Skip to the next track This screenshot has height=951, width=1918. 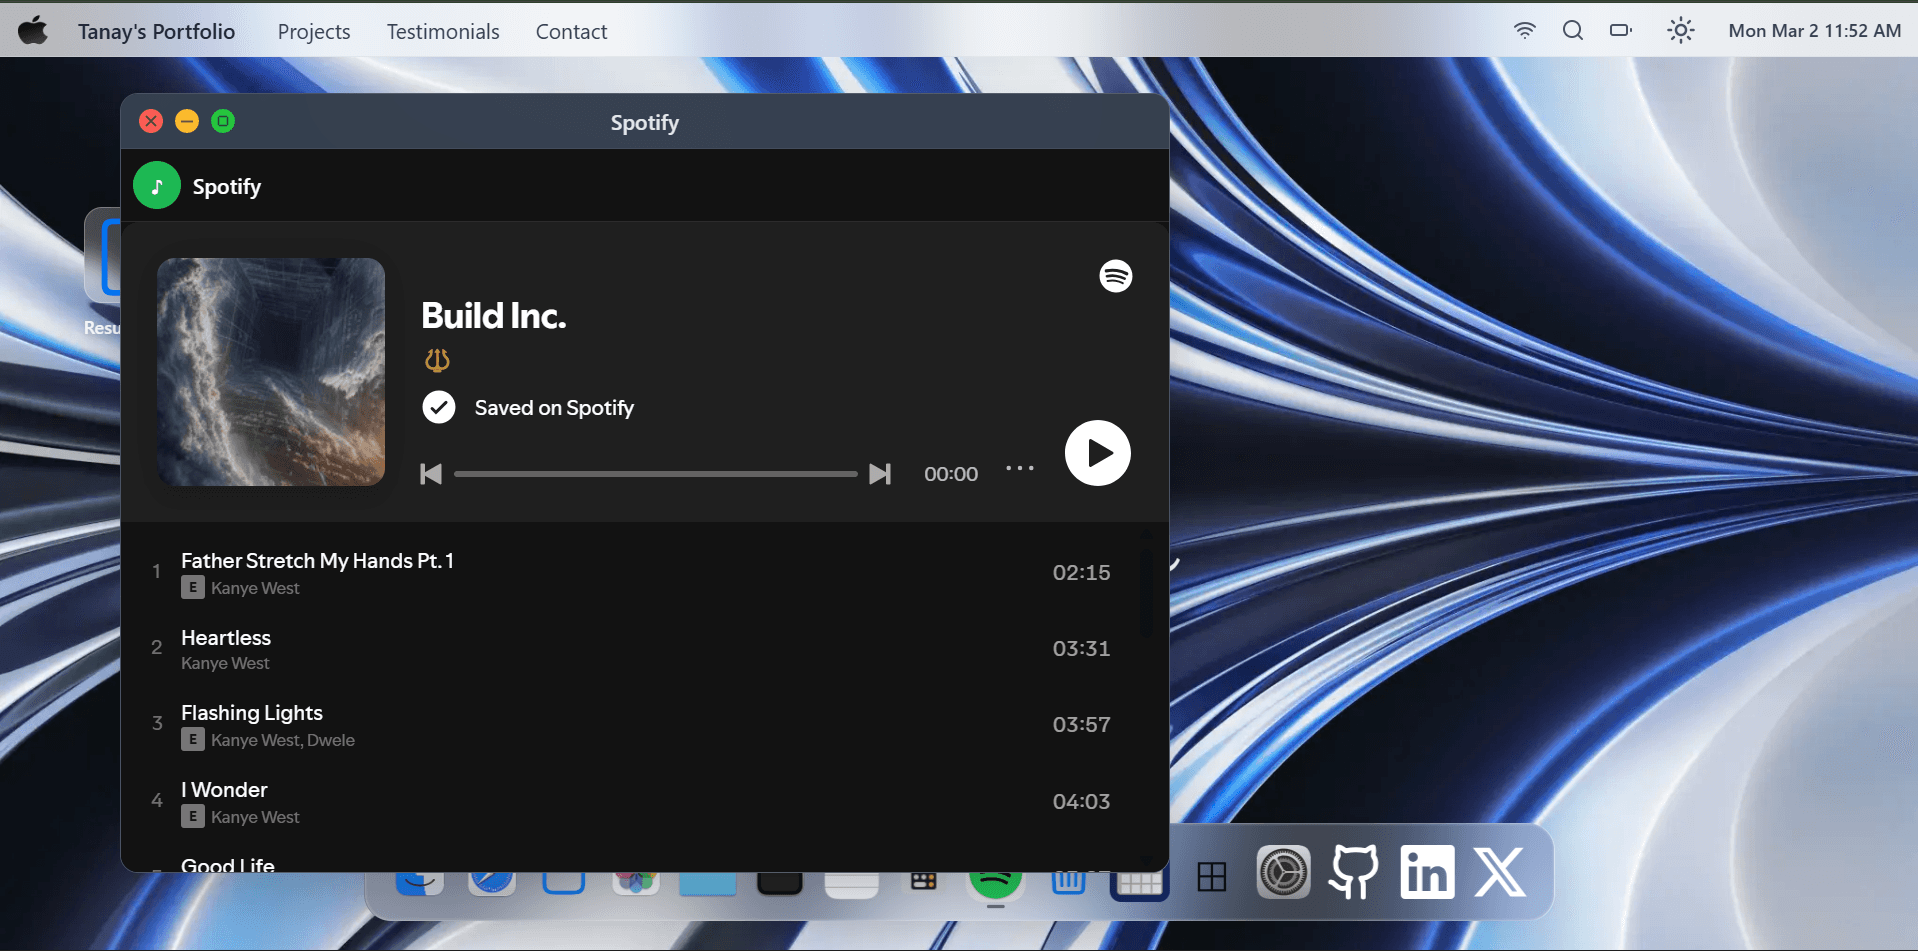pyautogui.click(x=879, y=473)
